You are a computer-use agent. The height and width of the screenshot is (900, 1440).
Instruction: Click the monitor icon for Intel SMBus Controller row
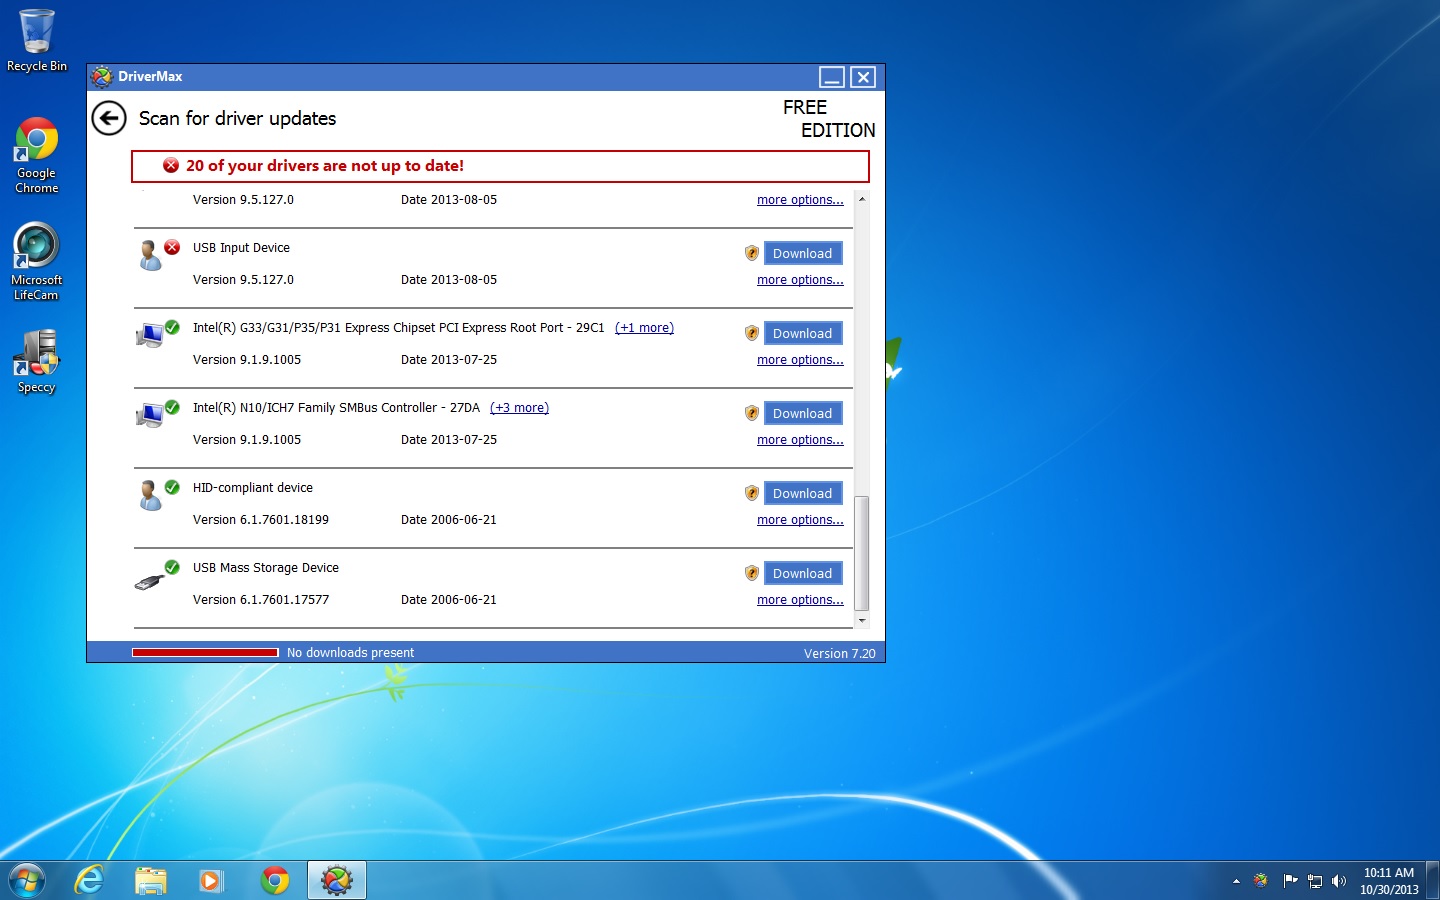(150, 415)
